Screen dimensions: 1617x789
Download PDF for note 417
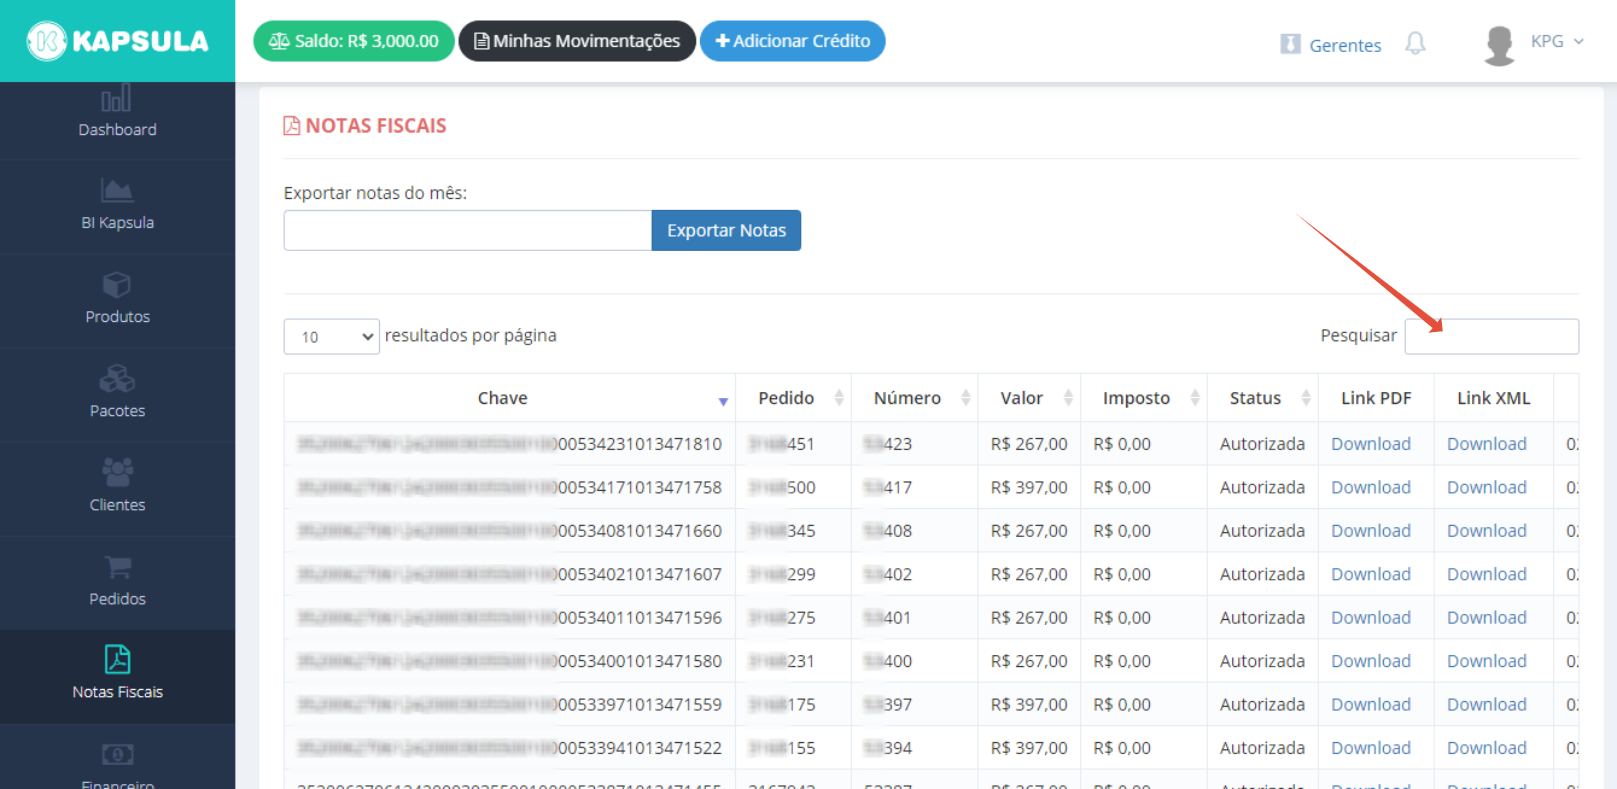pyautogui.click(x=1371, y=487)
